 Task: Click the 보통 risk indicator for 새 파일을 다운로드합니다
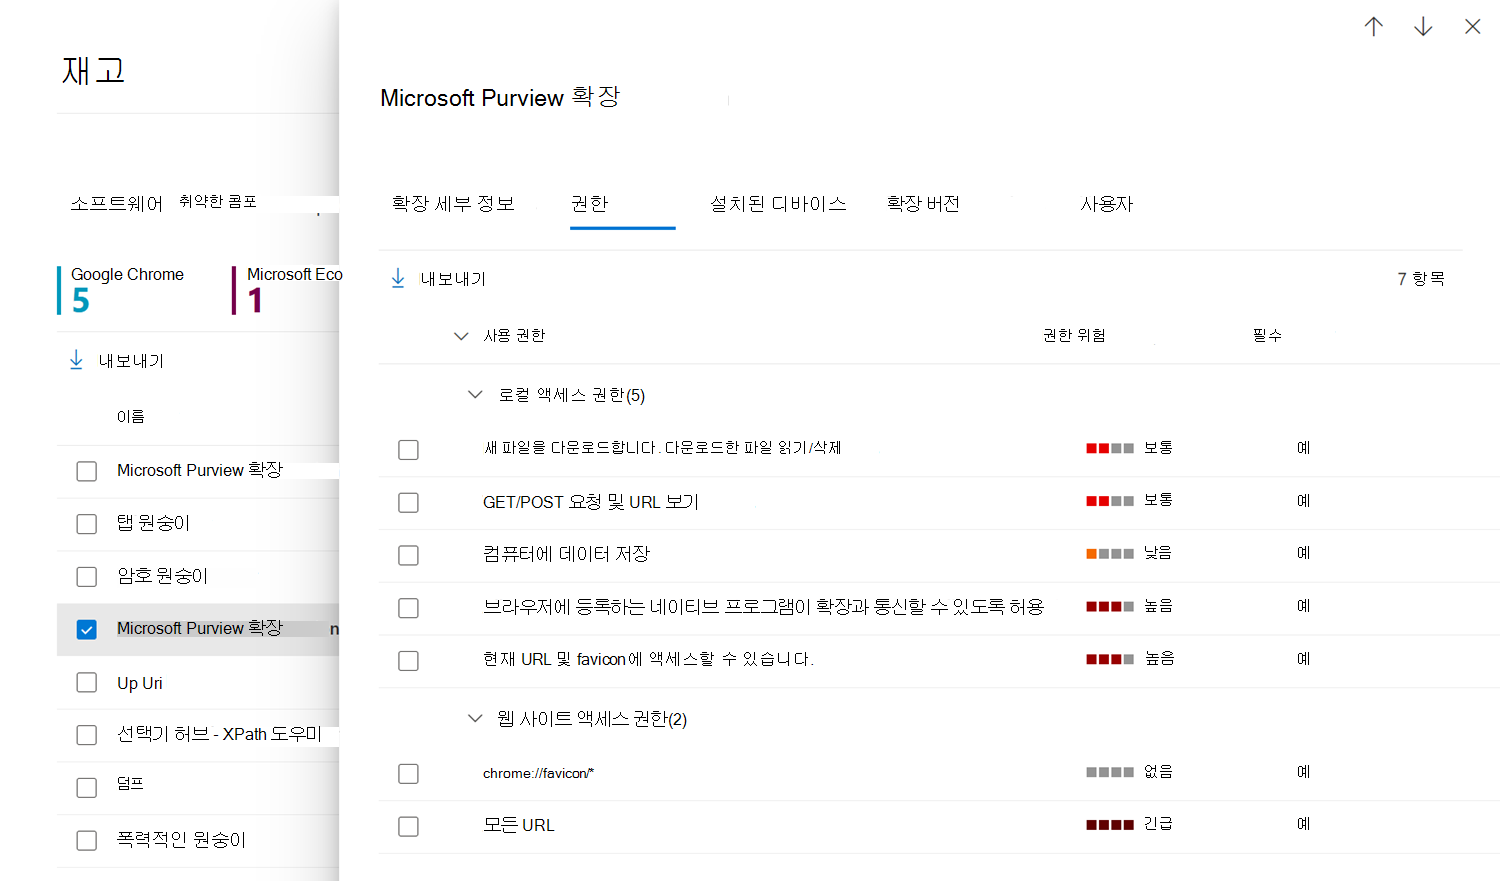tap(1130, 448)
